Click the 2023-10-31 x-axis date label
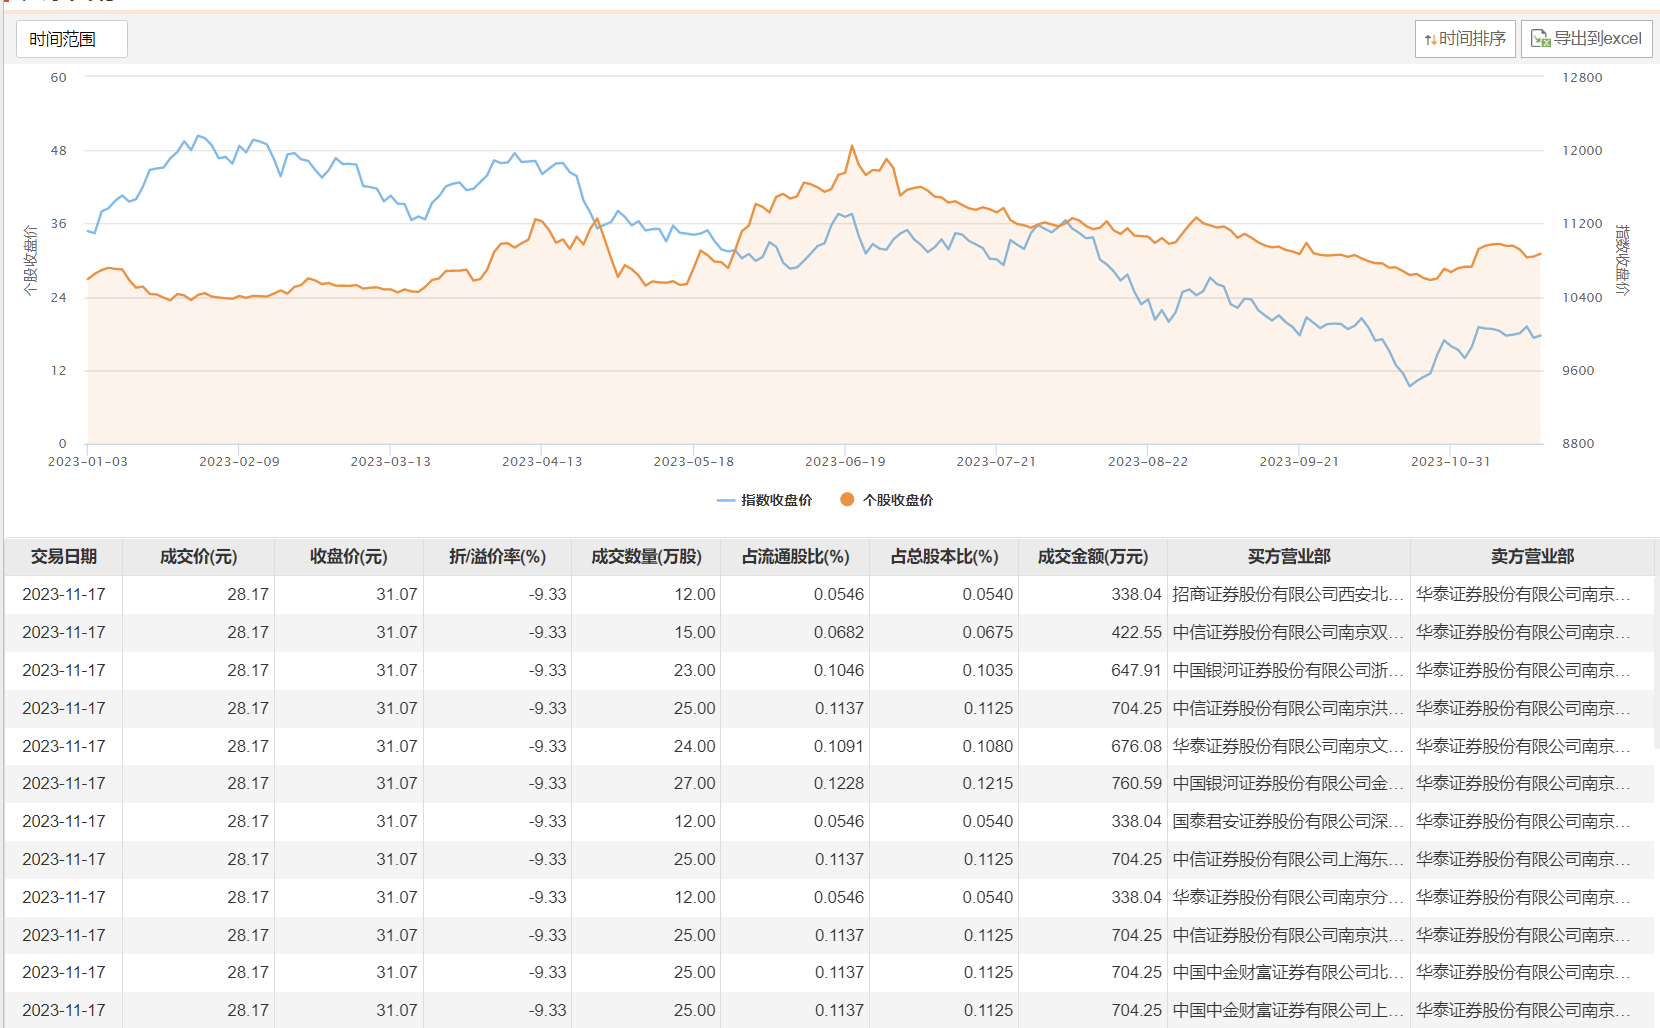This screenshot has width=1660, height=1028. 1450,462
